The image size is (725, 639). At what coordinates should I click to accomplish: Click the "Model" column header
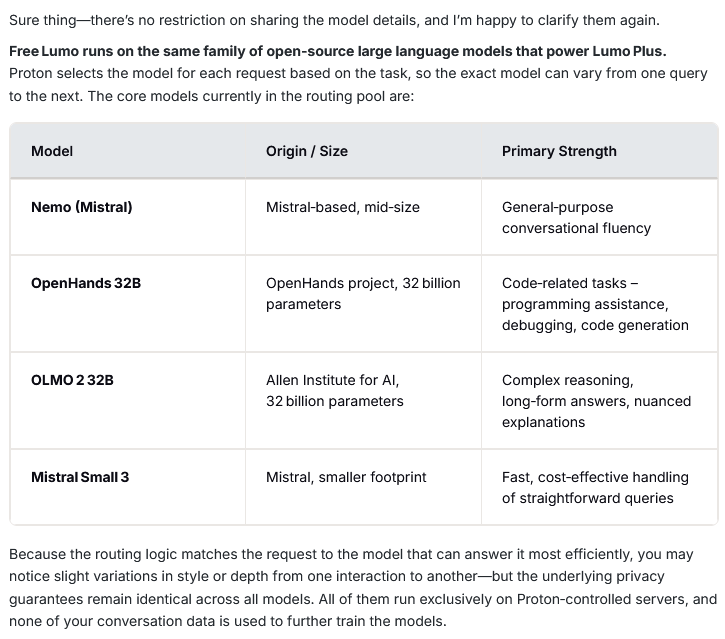point(52,151)
